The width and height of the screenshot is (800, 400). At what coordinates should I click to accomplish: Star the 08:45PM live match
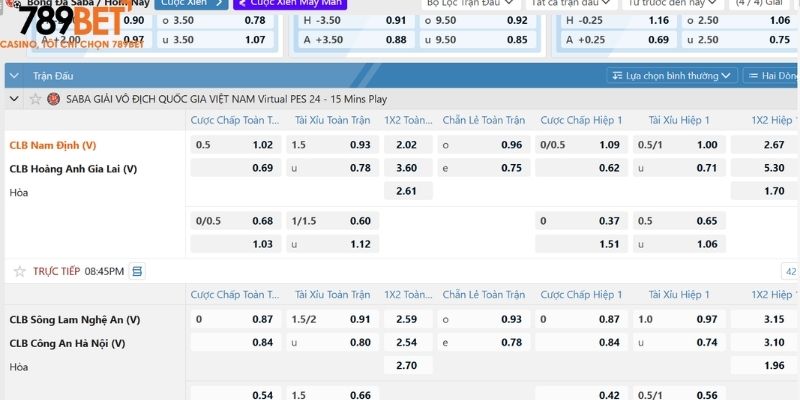(x=19, y=271)
